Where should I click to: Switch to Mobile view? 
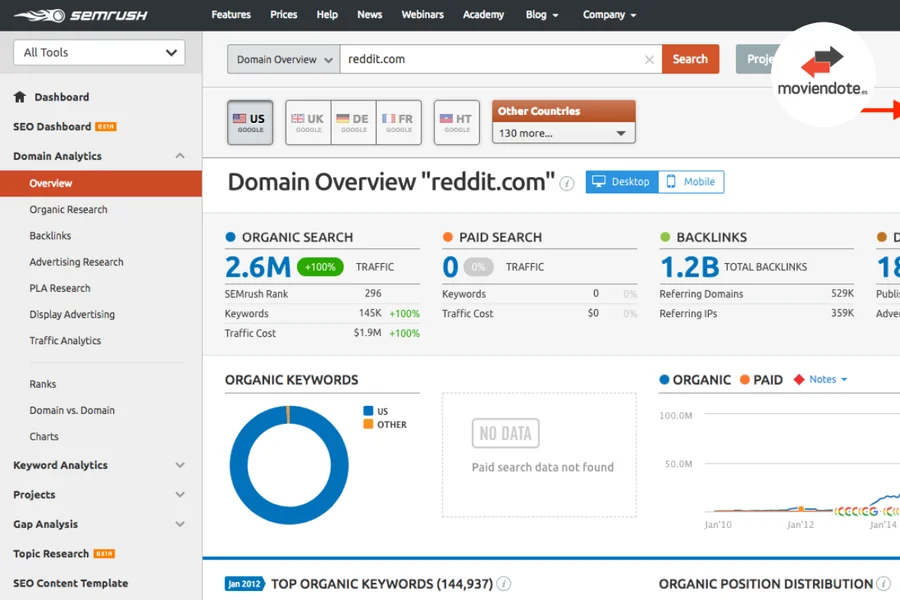(691, 182)
